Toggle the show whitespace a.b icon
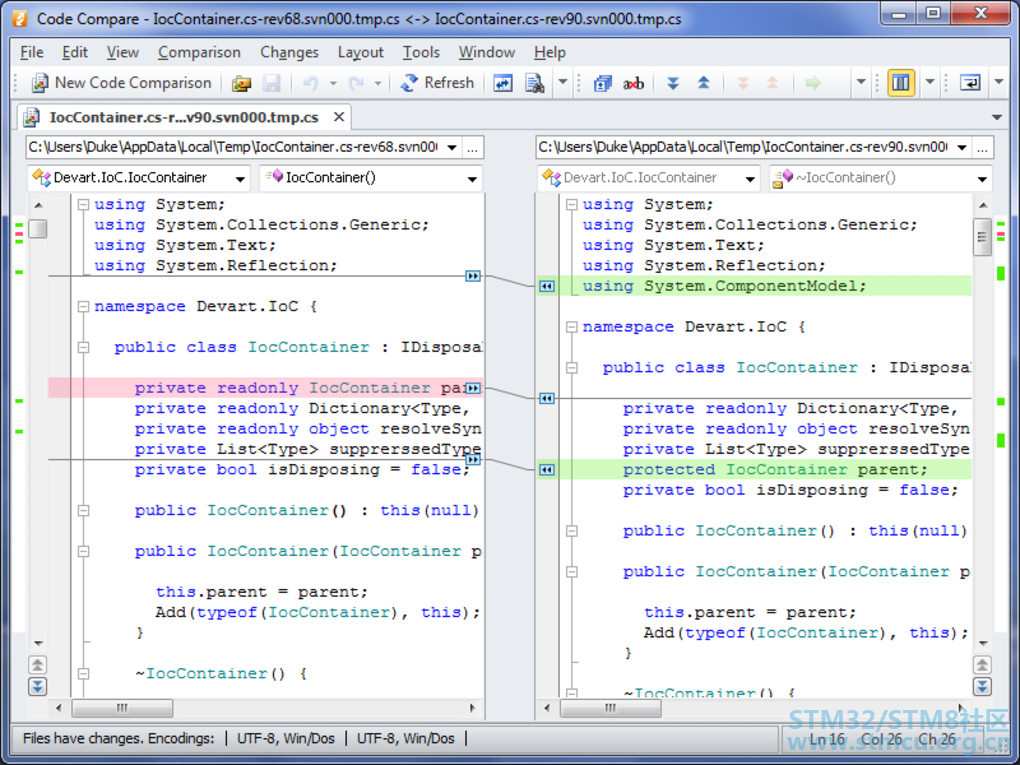This screenshot has width=1020, height=765. (633, 83)
